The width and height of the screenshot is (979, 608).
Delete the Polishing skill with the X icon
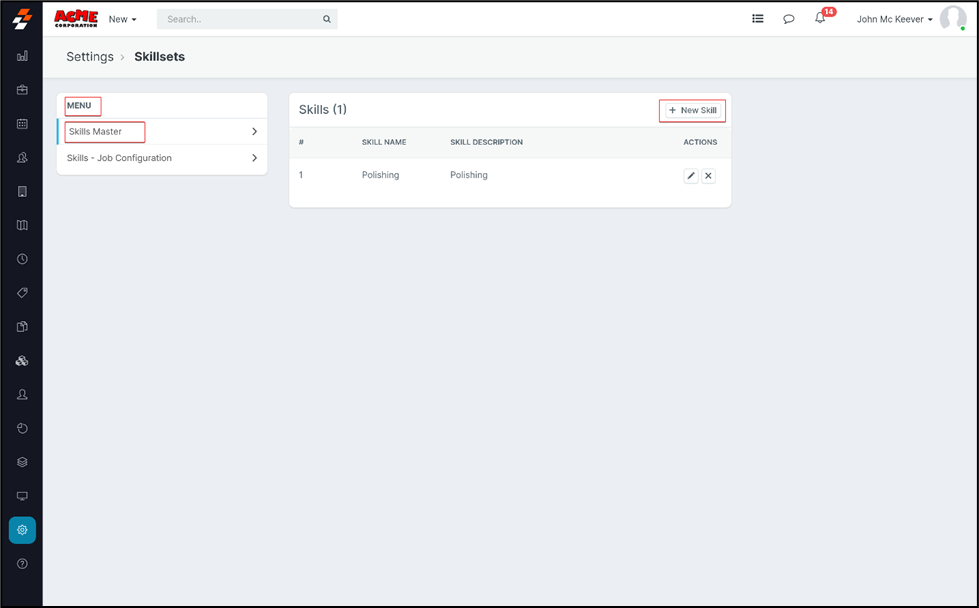tap(708, 176)
